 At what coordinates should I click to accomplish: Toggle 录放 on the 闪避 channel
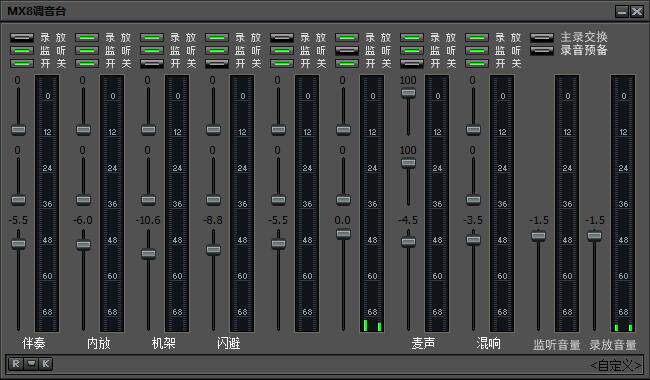(217, 38)
